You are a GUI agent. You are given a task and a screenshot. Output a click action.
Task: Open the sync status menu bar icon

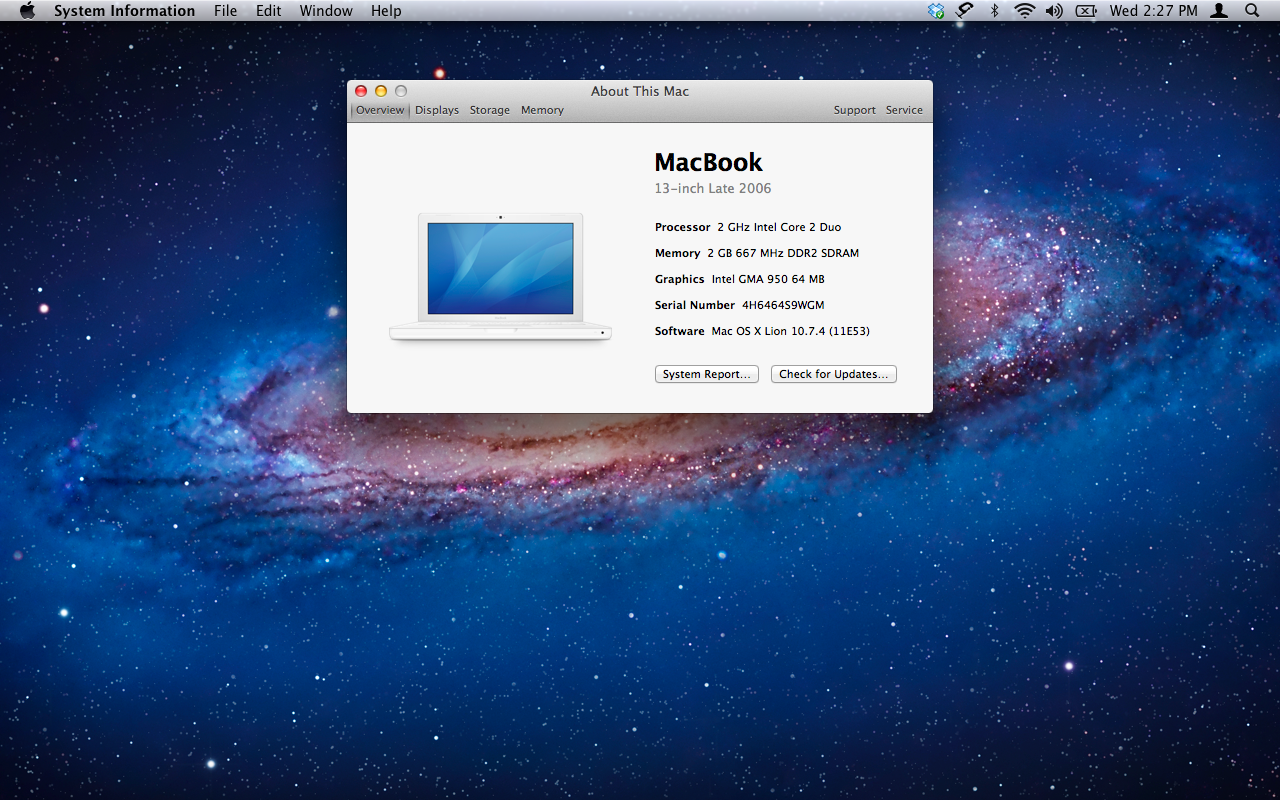coord(965,11)
